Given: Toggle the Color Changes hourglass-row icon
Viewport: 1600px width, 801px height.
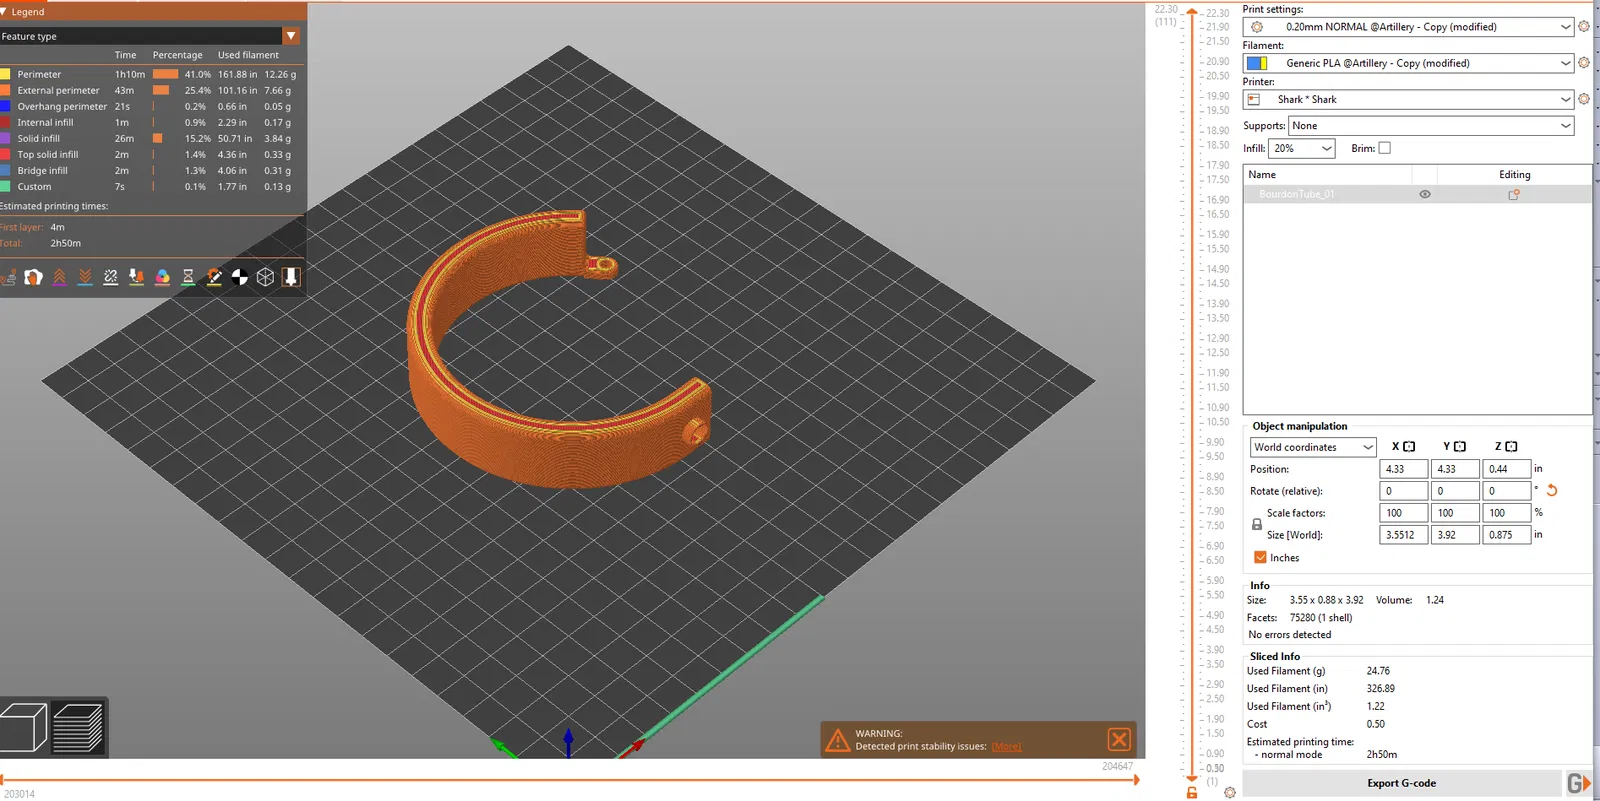Looking at the screenshot, I should click(x=188, y=277).
